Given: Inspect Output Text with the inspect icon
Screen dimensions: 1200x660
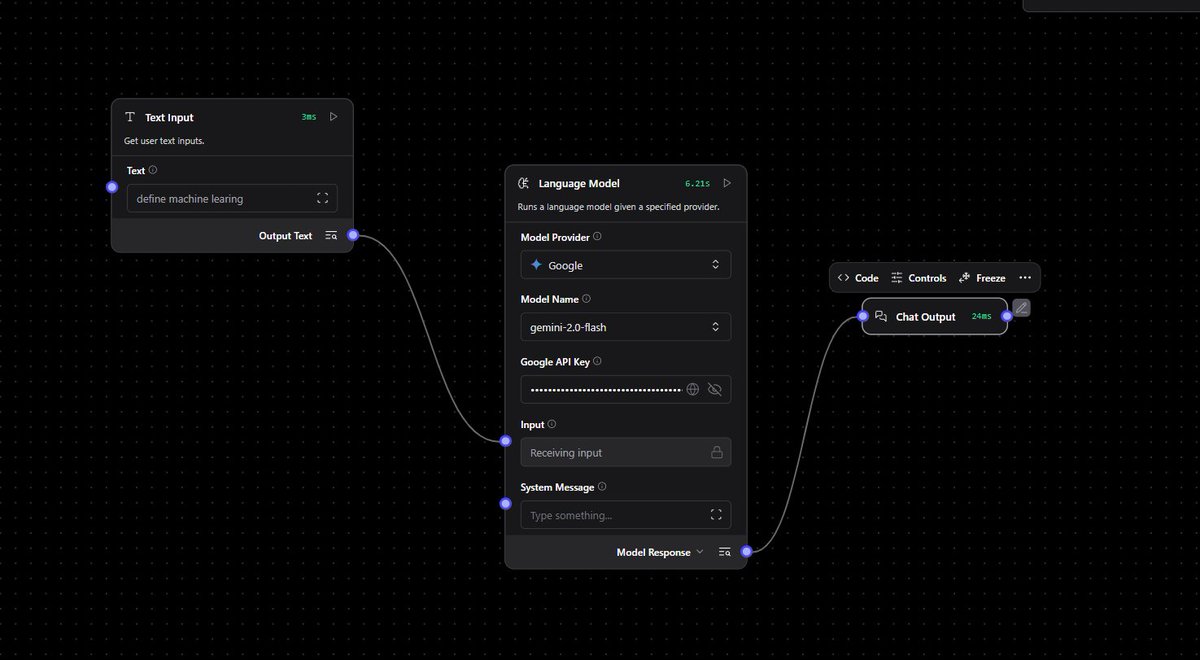Looking at the screenshot, I should [331, 236].
